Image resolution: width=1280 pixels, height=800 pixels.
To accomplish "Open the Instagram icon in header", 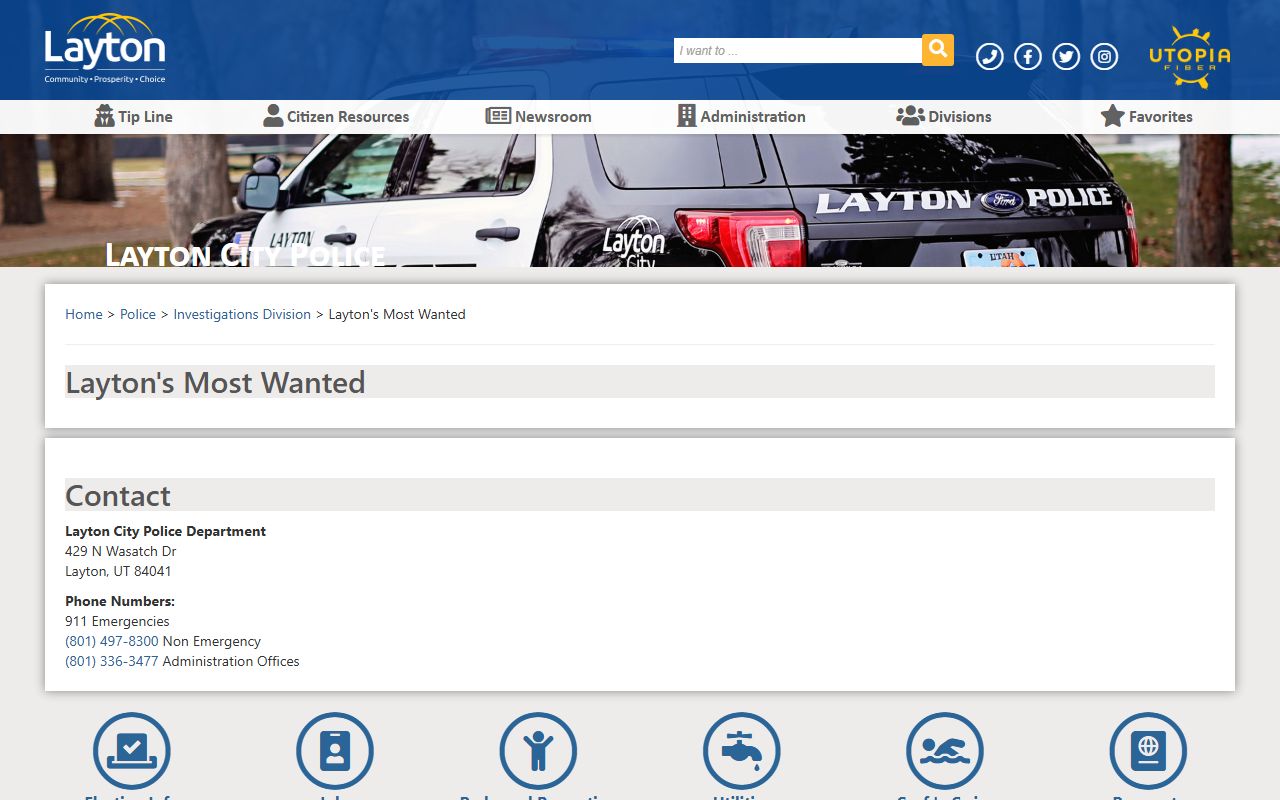I will pos(1104,57).
